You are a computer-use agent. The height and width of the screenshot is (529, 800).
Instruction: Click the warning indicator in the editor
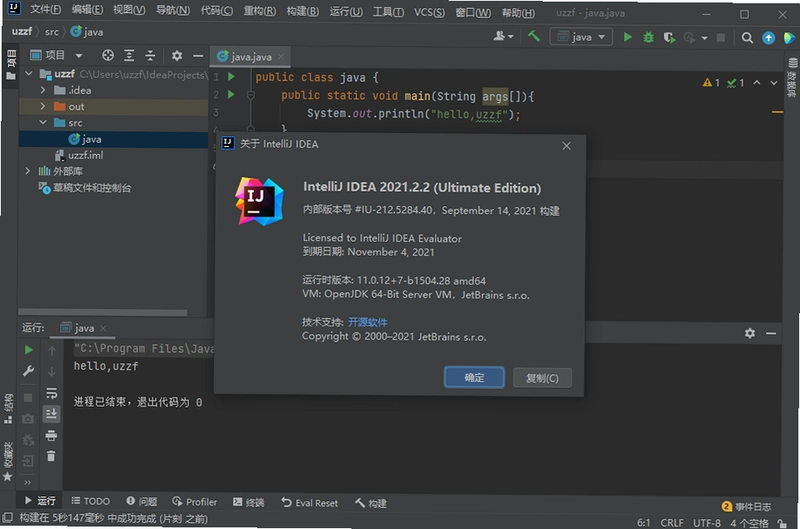[711, 83]
